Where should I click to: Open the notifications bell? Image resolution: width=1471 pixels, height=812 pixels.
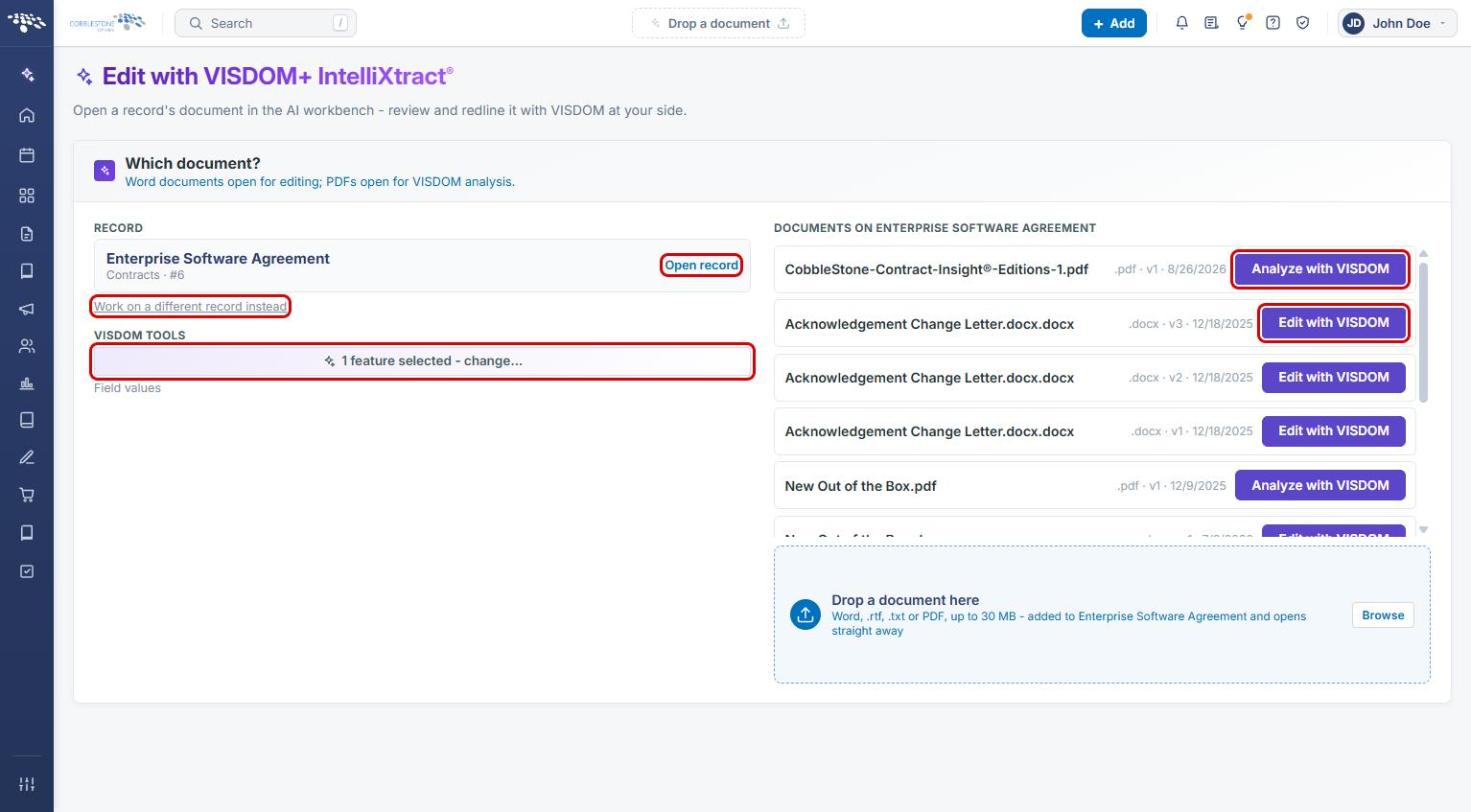(1182, 23)
